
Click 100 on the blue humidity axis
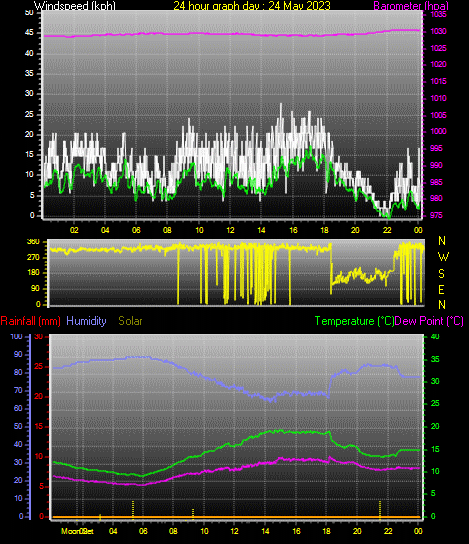pyautogui.click(x=17, y=336)
